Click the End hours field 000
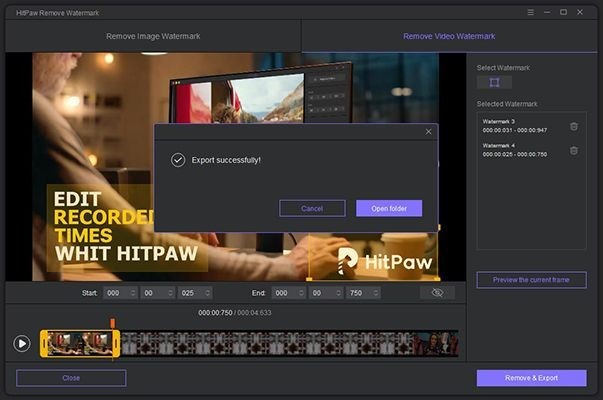Screen dimensions: 603x400 pos(285,293)
